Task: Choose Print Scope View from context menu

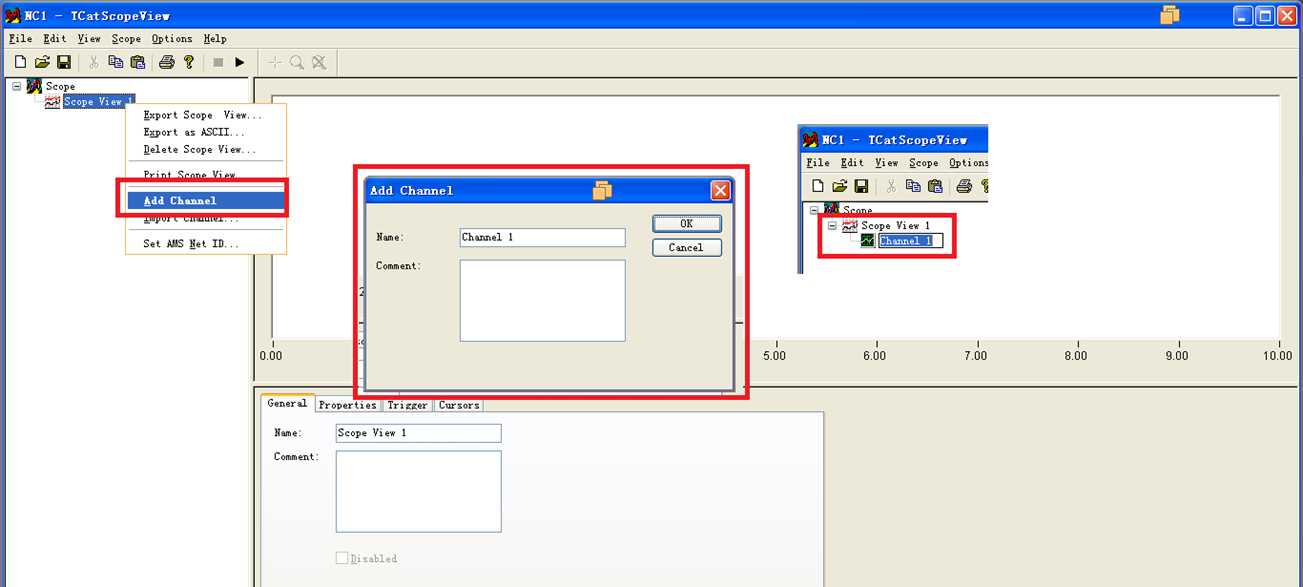Action: pos(190,175)
